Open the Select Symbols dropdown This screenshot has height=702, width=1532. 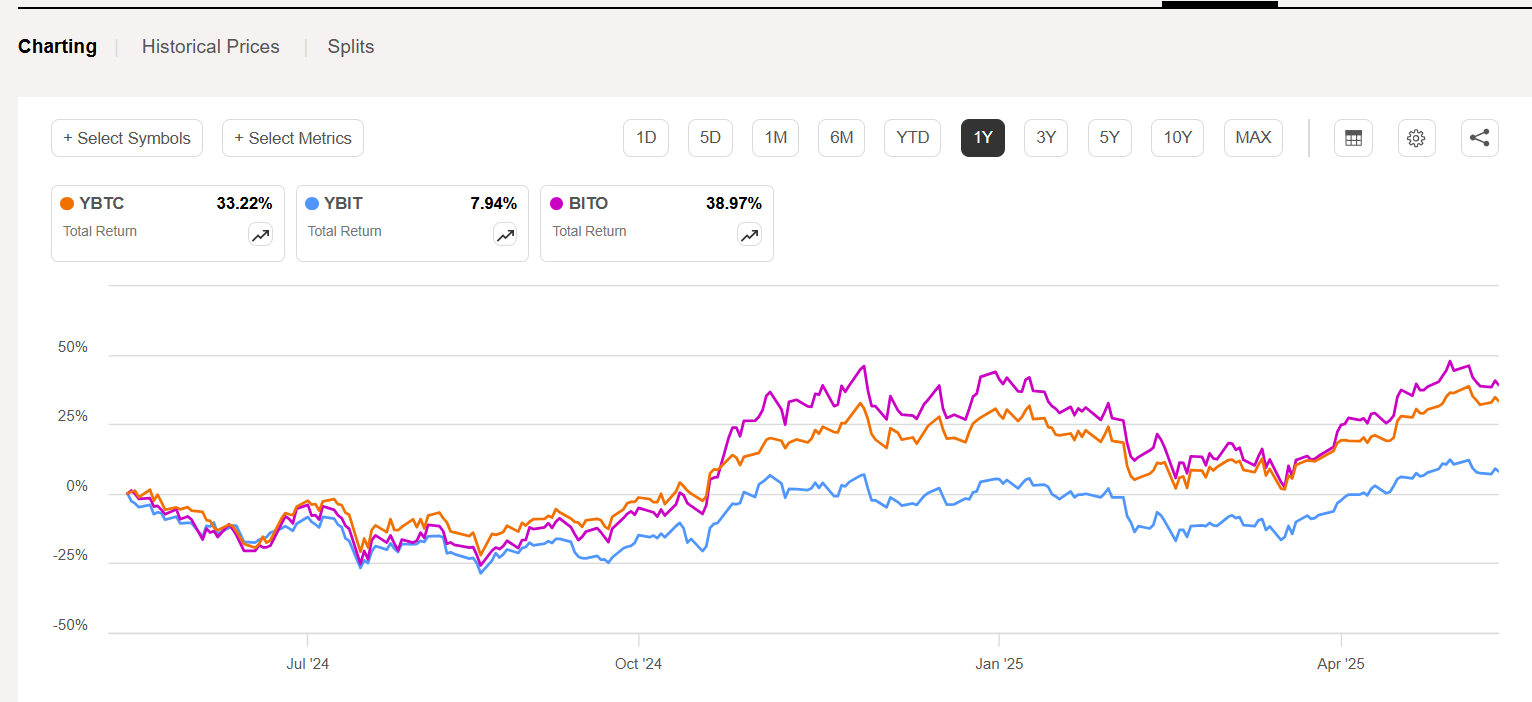point(127,138)
